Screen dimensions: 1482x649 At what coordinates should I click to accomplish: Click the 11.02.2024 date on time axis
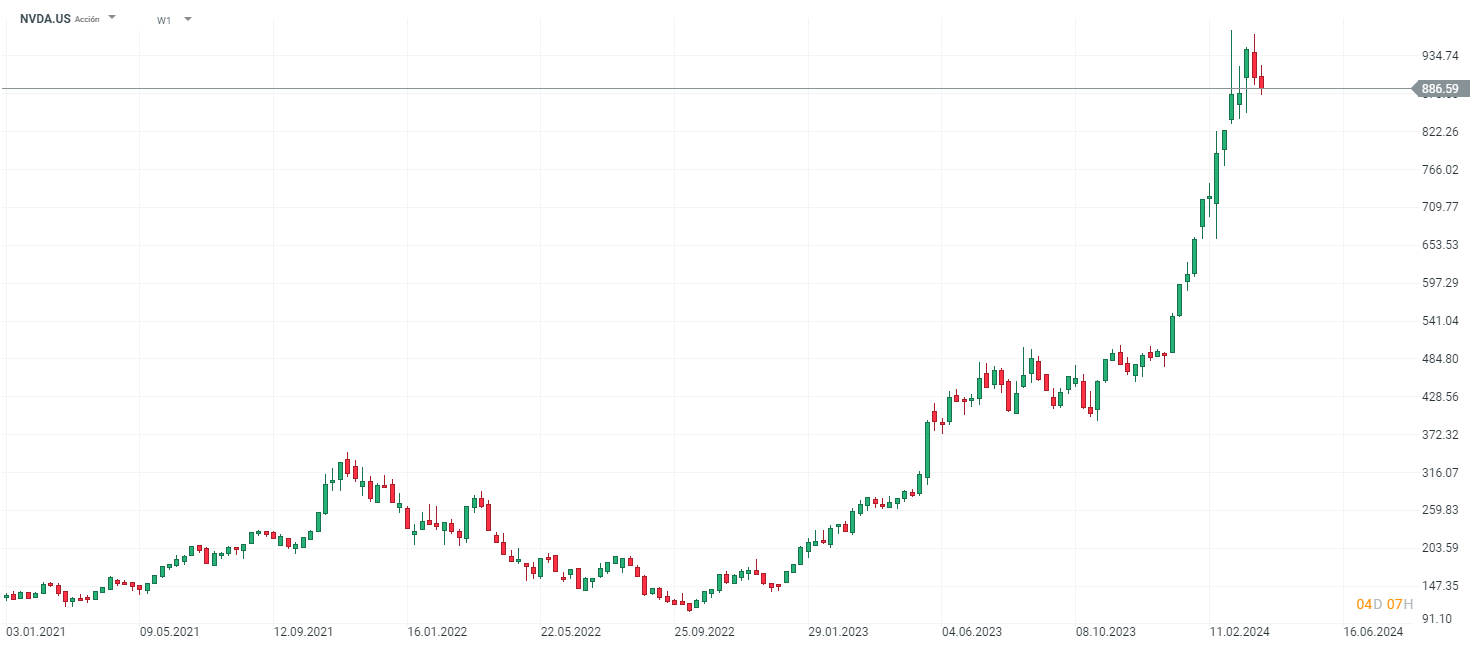[x=1240, y=632]
